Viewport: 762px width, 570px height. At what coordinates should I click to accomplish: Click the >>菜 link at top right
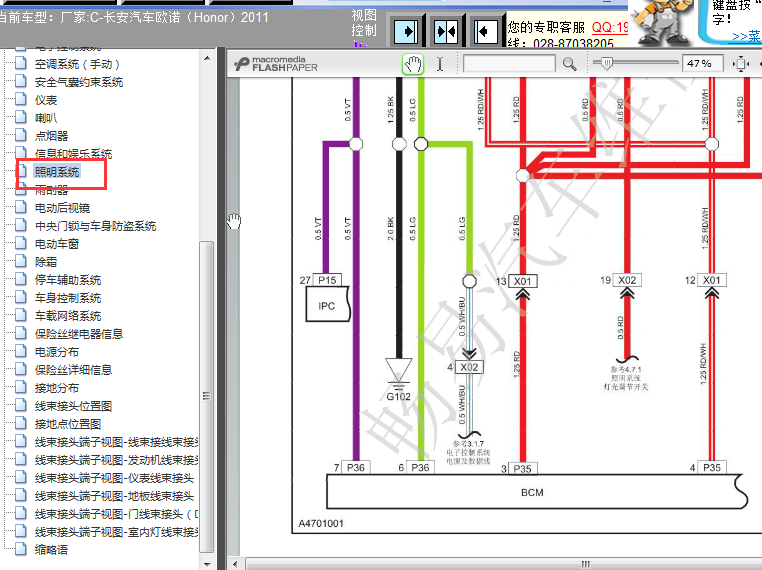[746, 36]
